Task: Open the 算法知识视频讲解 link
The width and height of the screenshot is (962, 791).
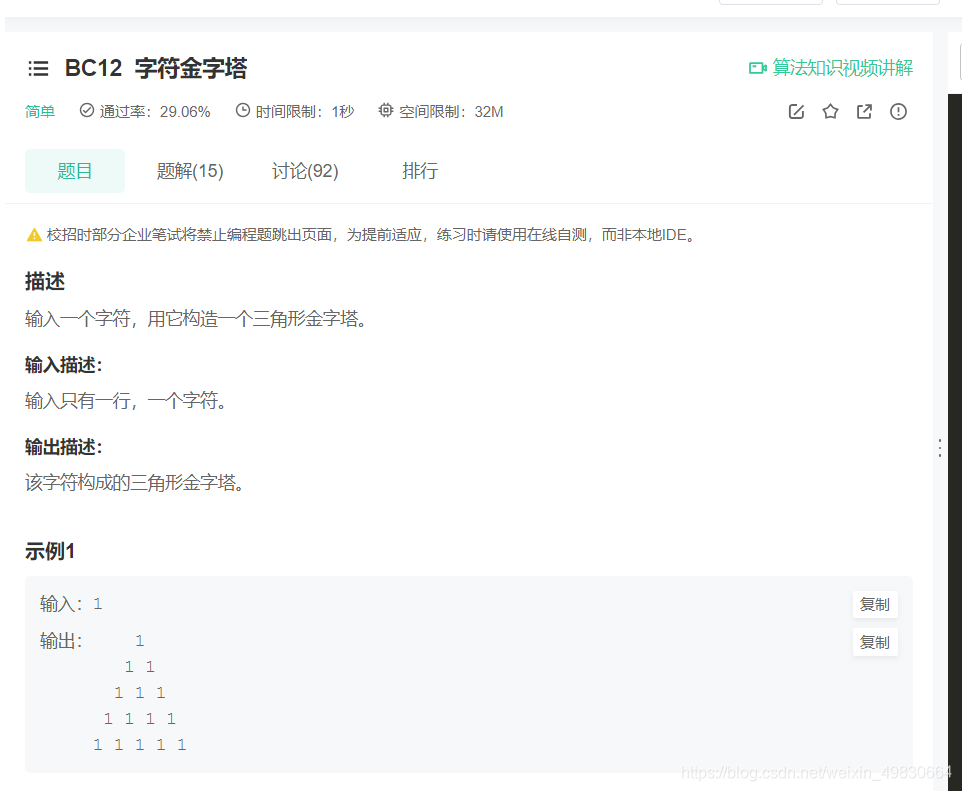Action: 842,68
